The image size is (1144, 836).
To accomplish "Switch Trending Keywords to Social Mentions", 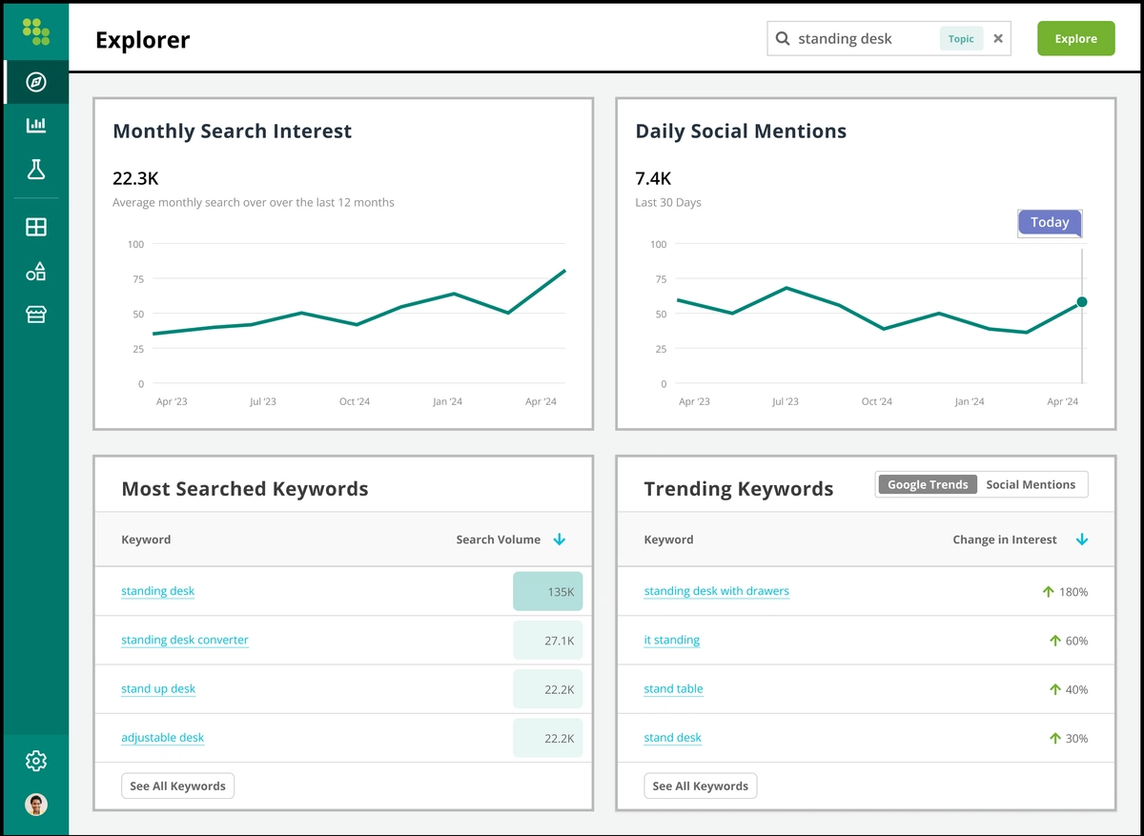I will coord(1031,484).
